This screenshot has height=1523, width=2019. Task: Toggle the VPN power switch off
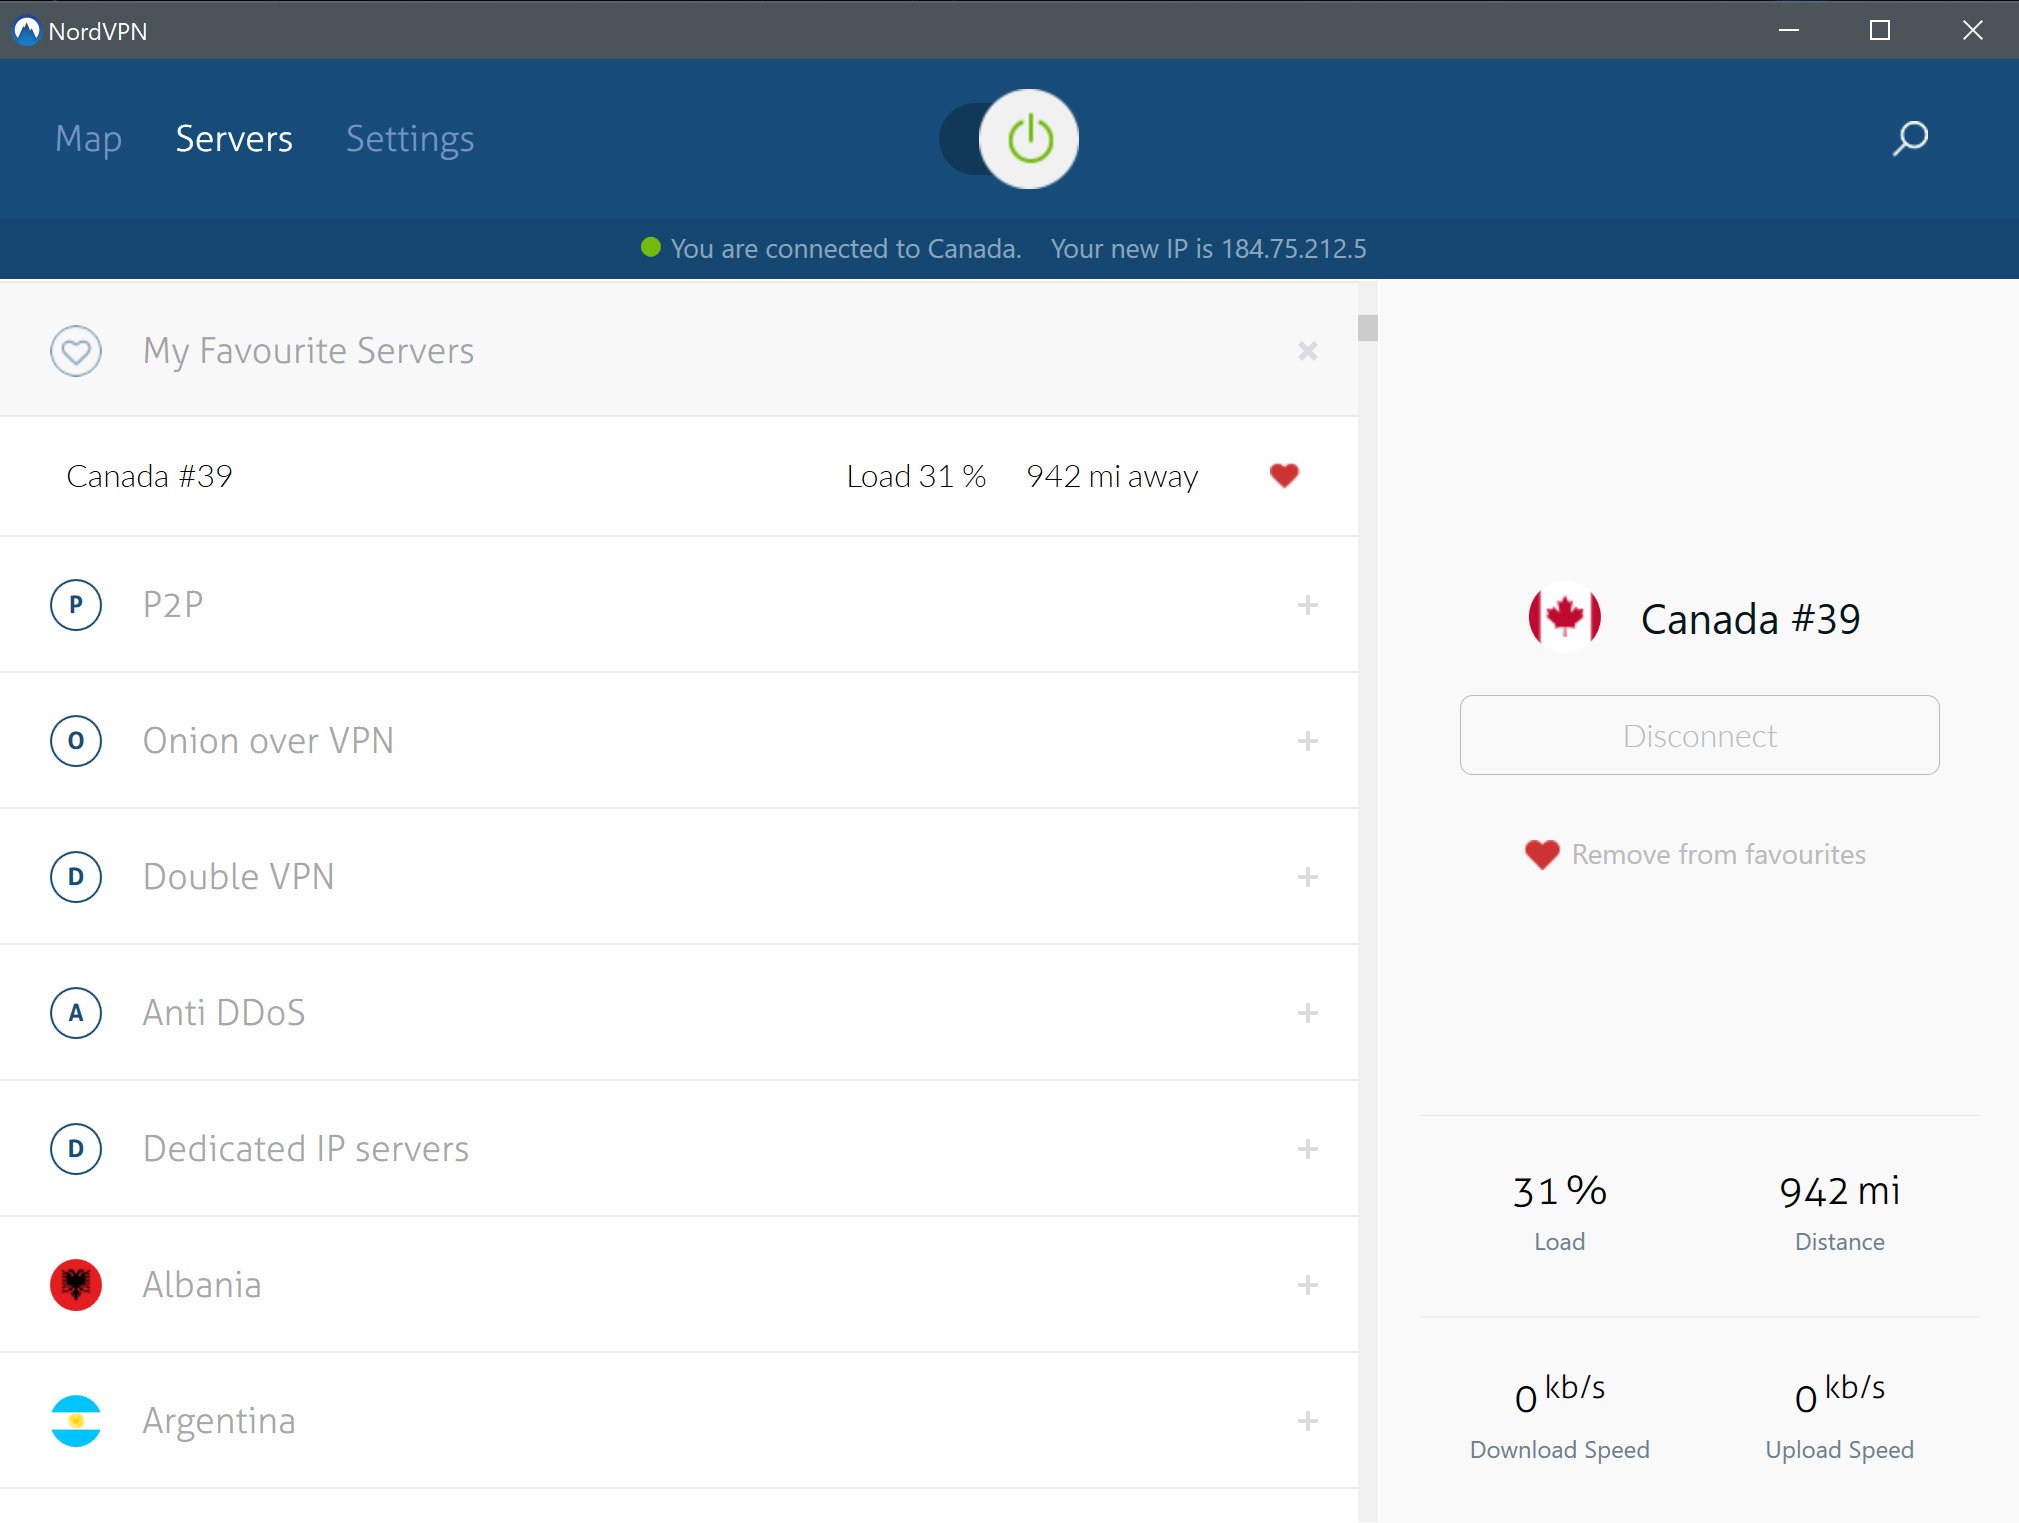[1010, 139]
